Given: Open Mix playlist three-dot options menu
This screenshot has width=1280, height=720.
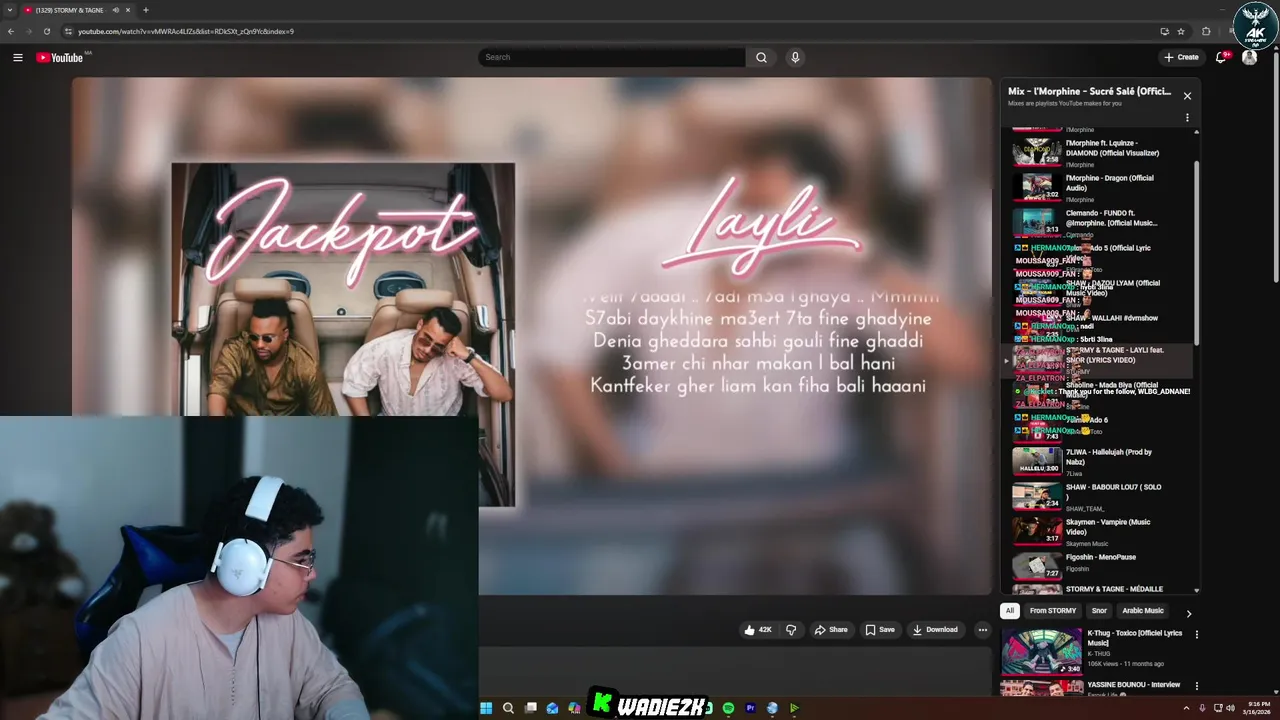Looking at the screenshot, I should coord(1187,117).
